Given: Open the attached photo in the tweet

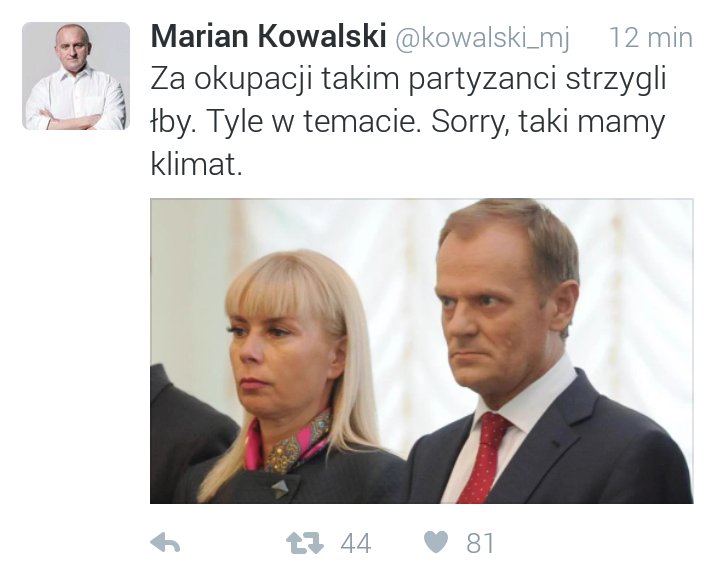Looking at the screenshot, I should [422, 351].
